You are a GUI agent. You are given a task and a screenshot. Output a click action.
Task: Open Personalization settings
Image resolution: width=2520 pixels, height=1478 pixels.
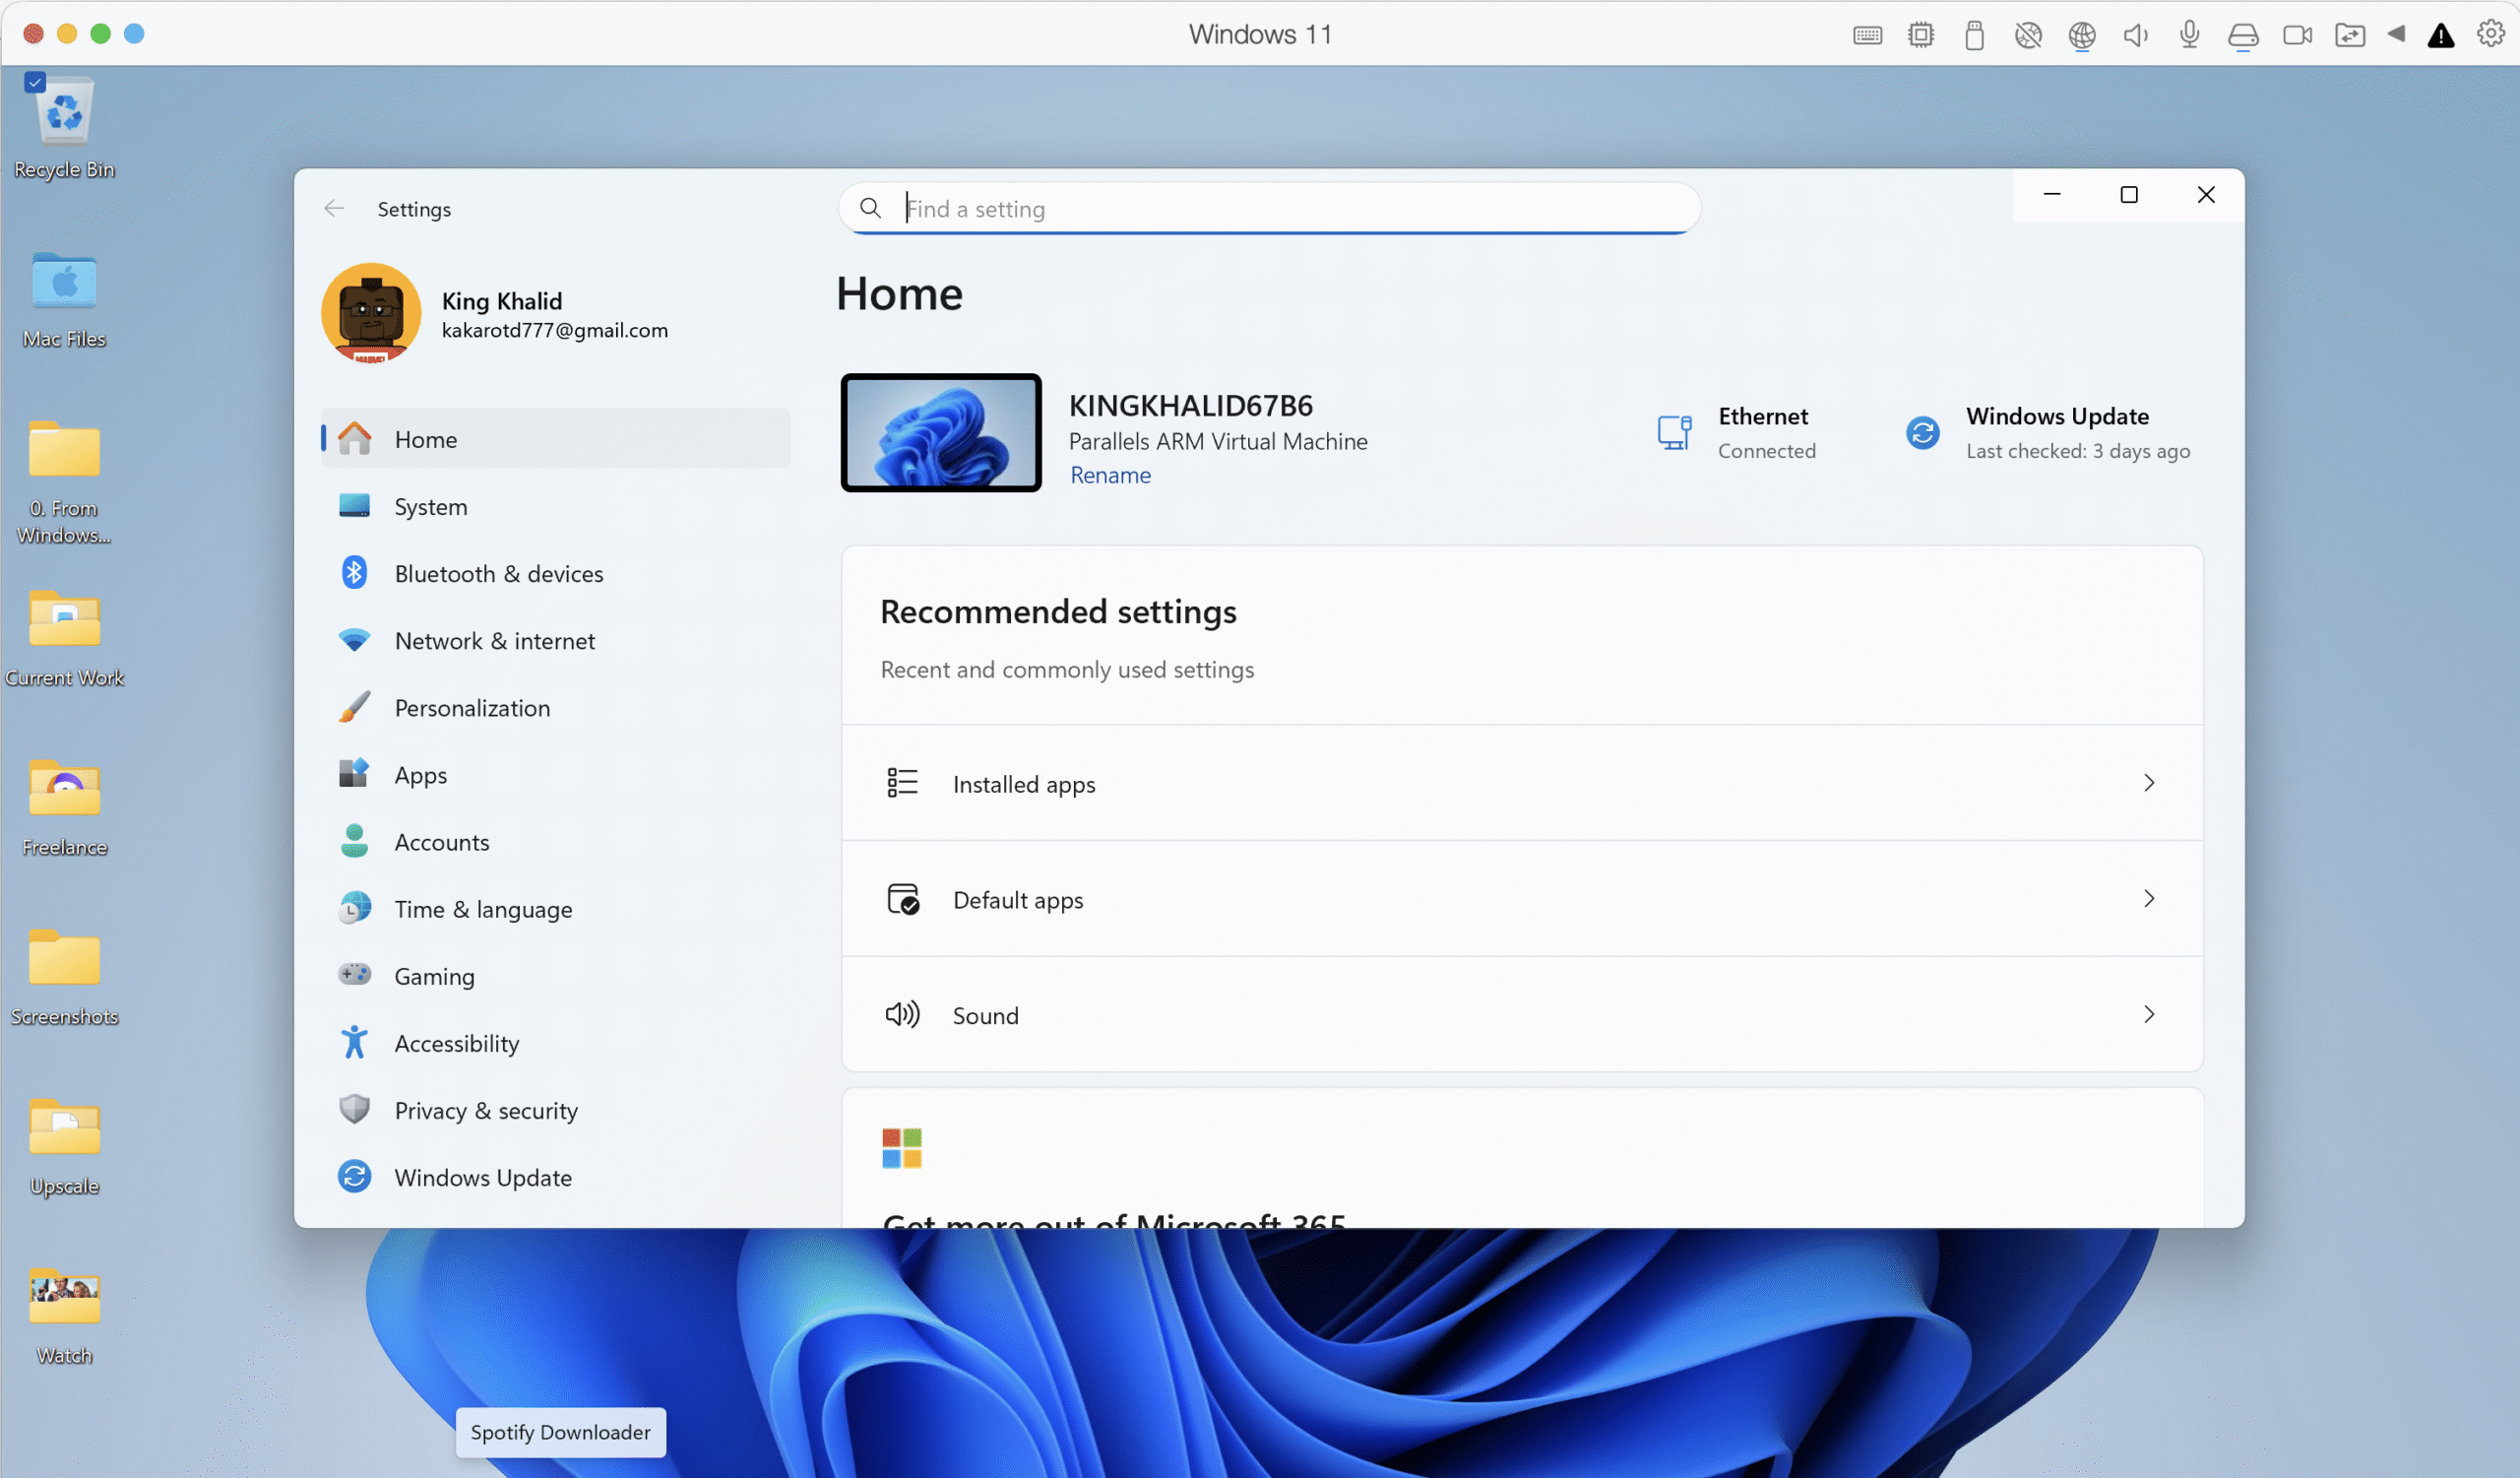point(555,707)
